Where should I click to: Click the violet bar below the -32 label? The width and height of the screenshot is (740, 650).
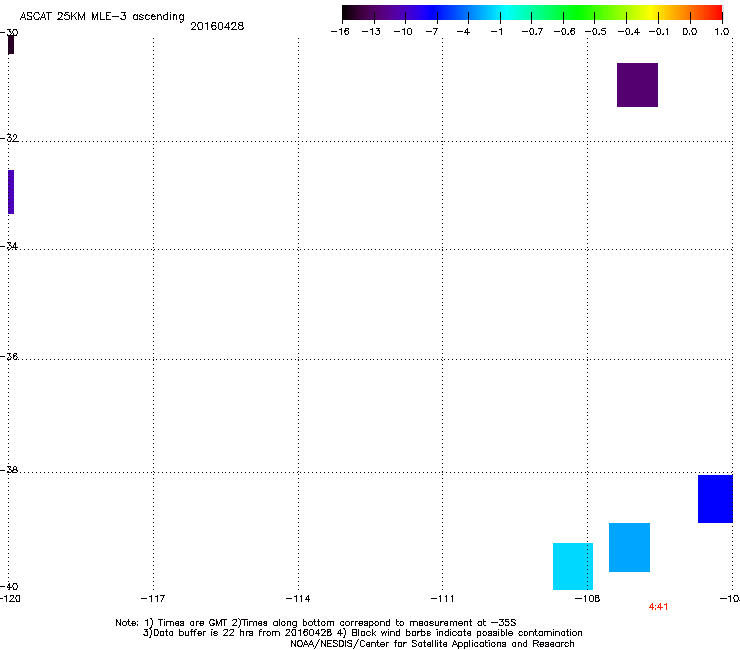click(x=11, y=192)
